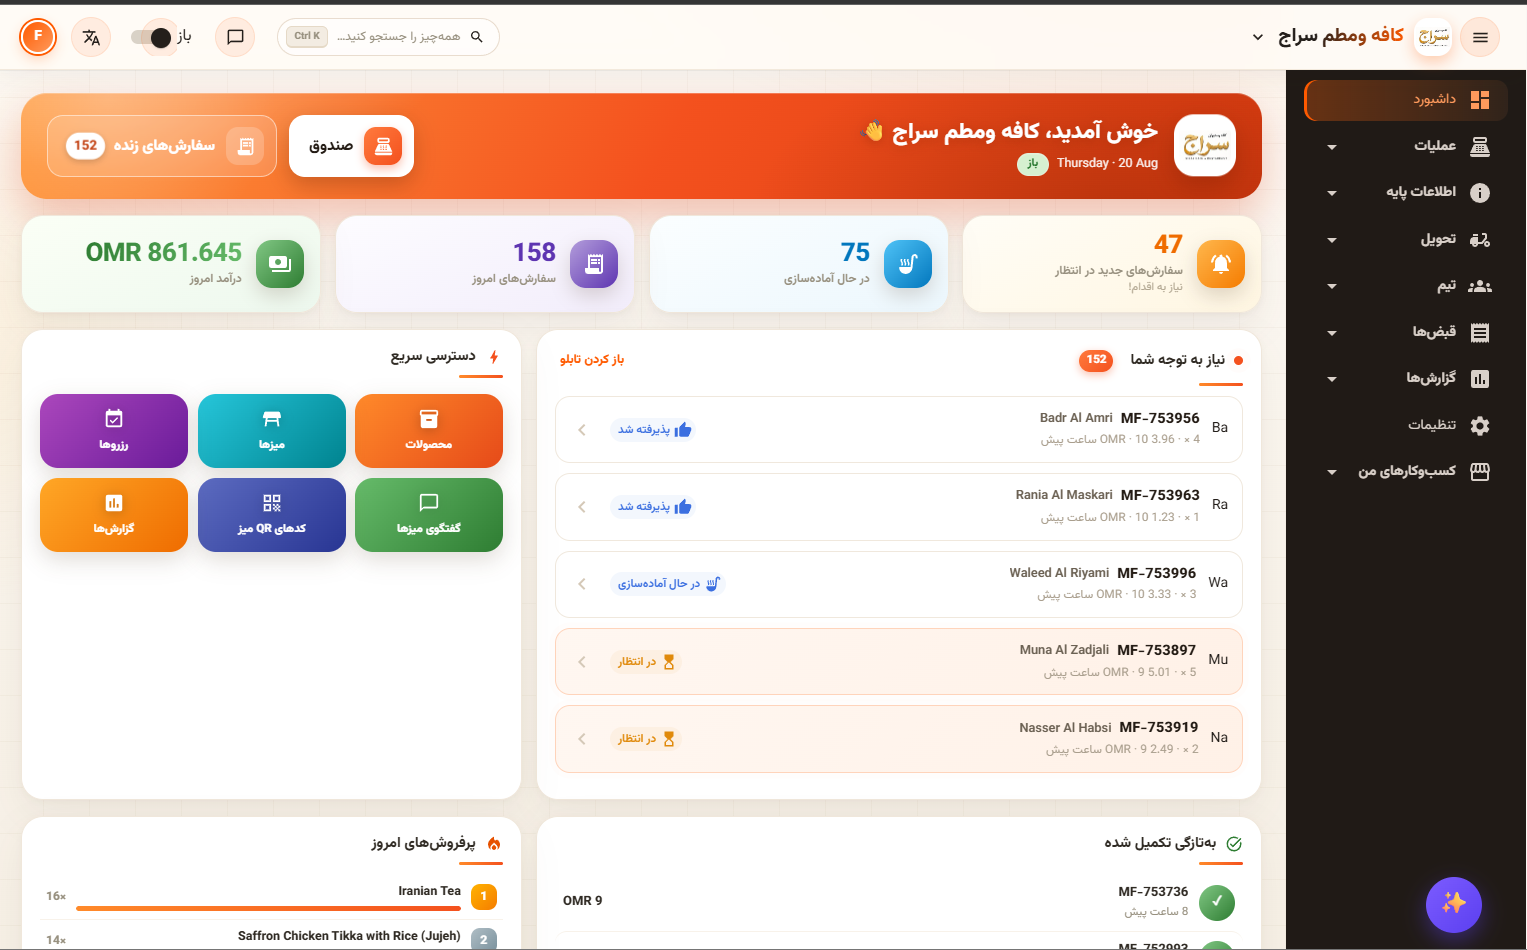Click the باز کردن تابلو link
This screenshot has width=1527, height=950.
pyautogui.click(x=592, y=359)
